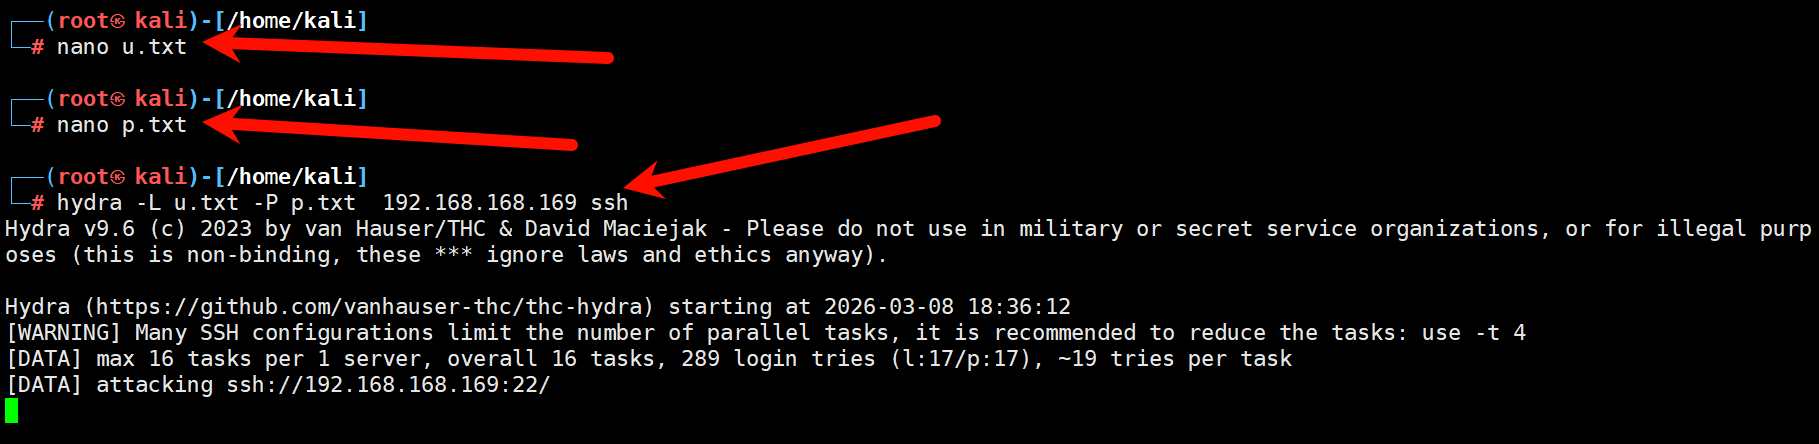
Task: Click the Hydra v9.6 version text
Action: click(x=70, y=229)
